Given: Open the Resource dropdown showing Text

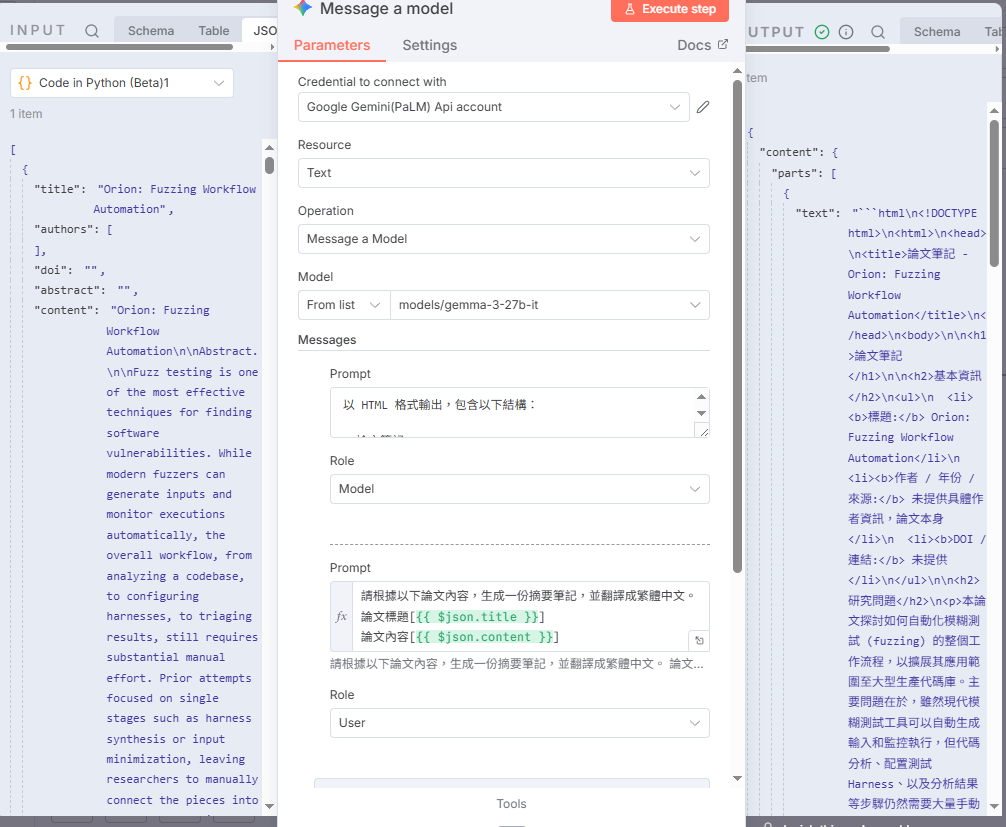Looking at the screenshot, I should point(504,173).
